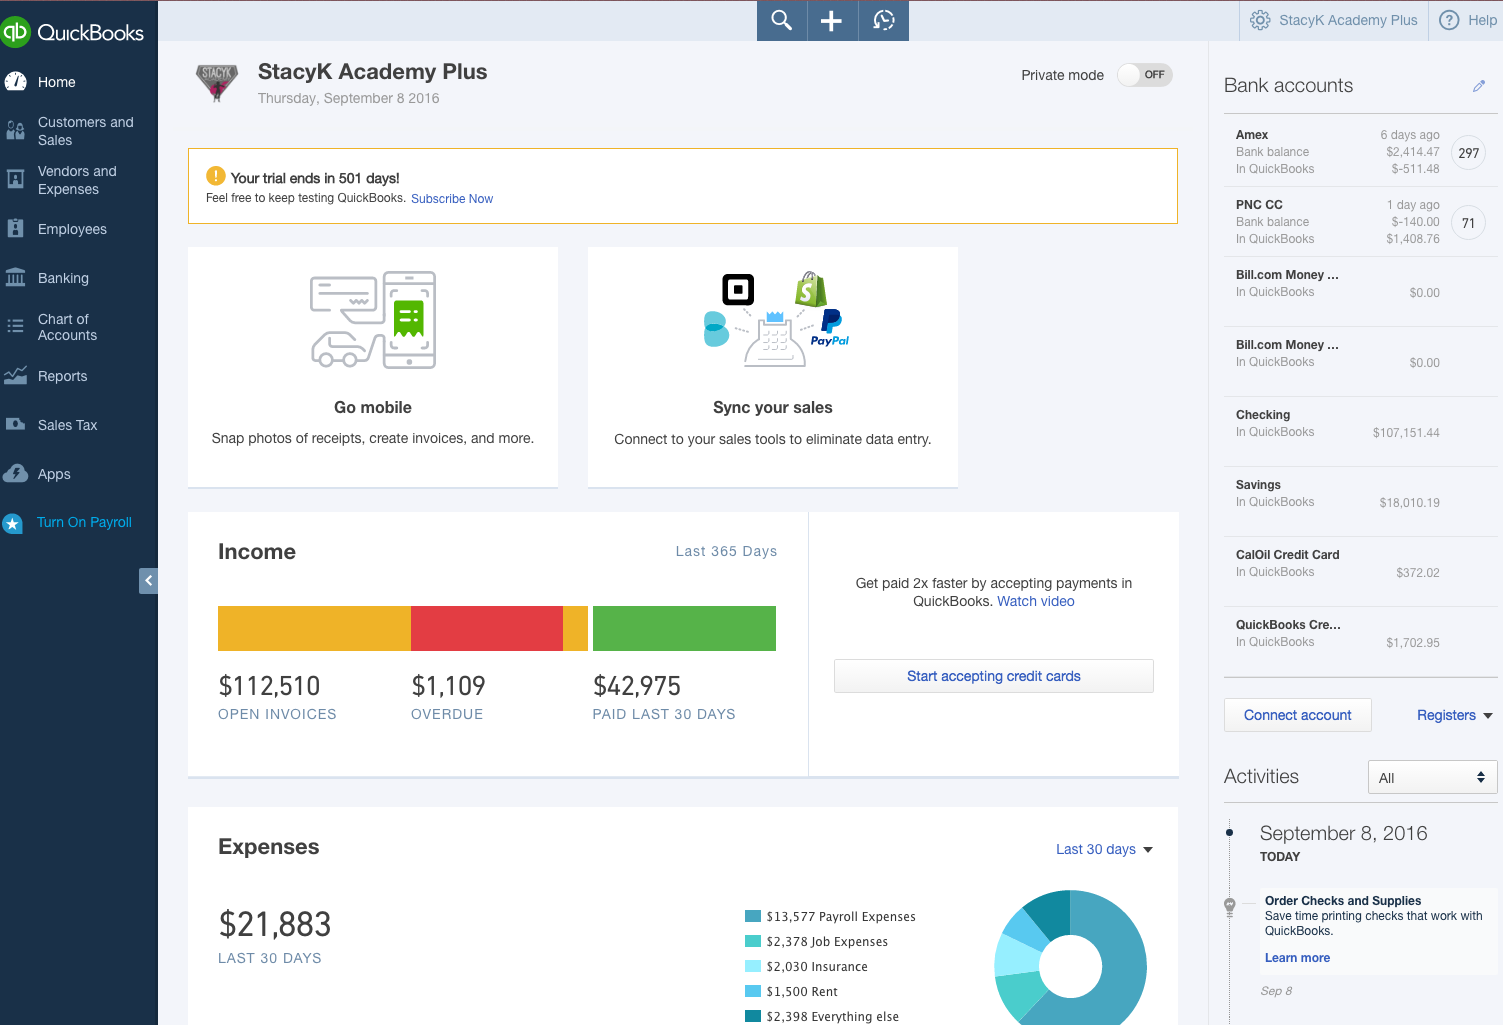1503x1025 pixels.
Task: Go to Employees page
Action: [72, 229]
